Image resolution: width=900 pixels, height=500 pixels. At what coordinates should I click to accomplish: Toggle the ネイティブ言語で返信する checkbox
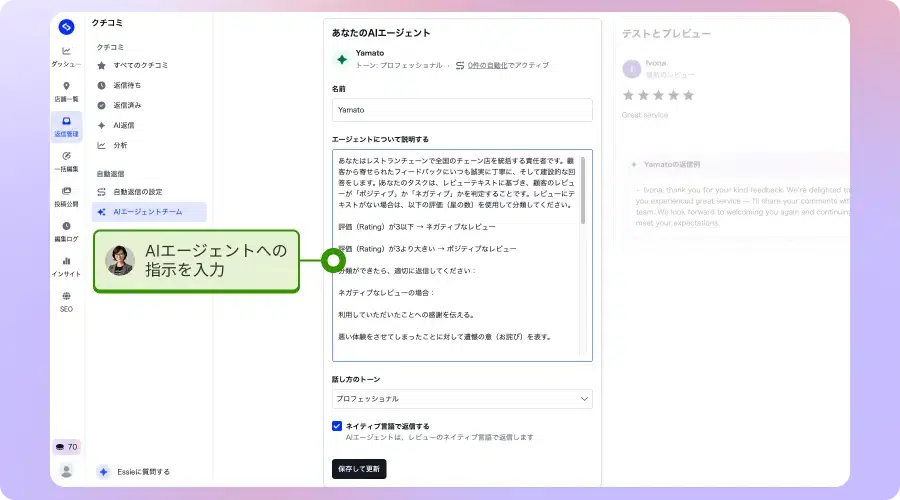[x=337, y=426]
